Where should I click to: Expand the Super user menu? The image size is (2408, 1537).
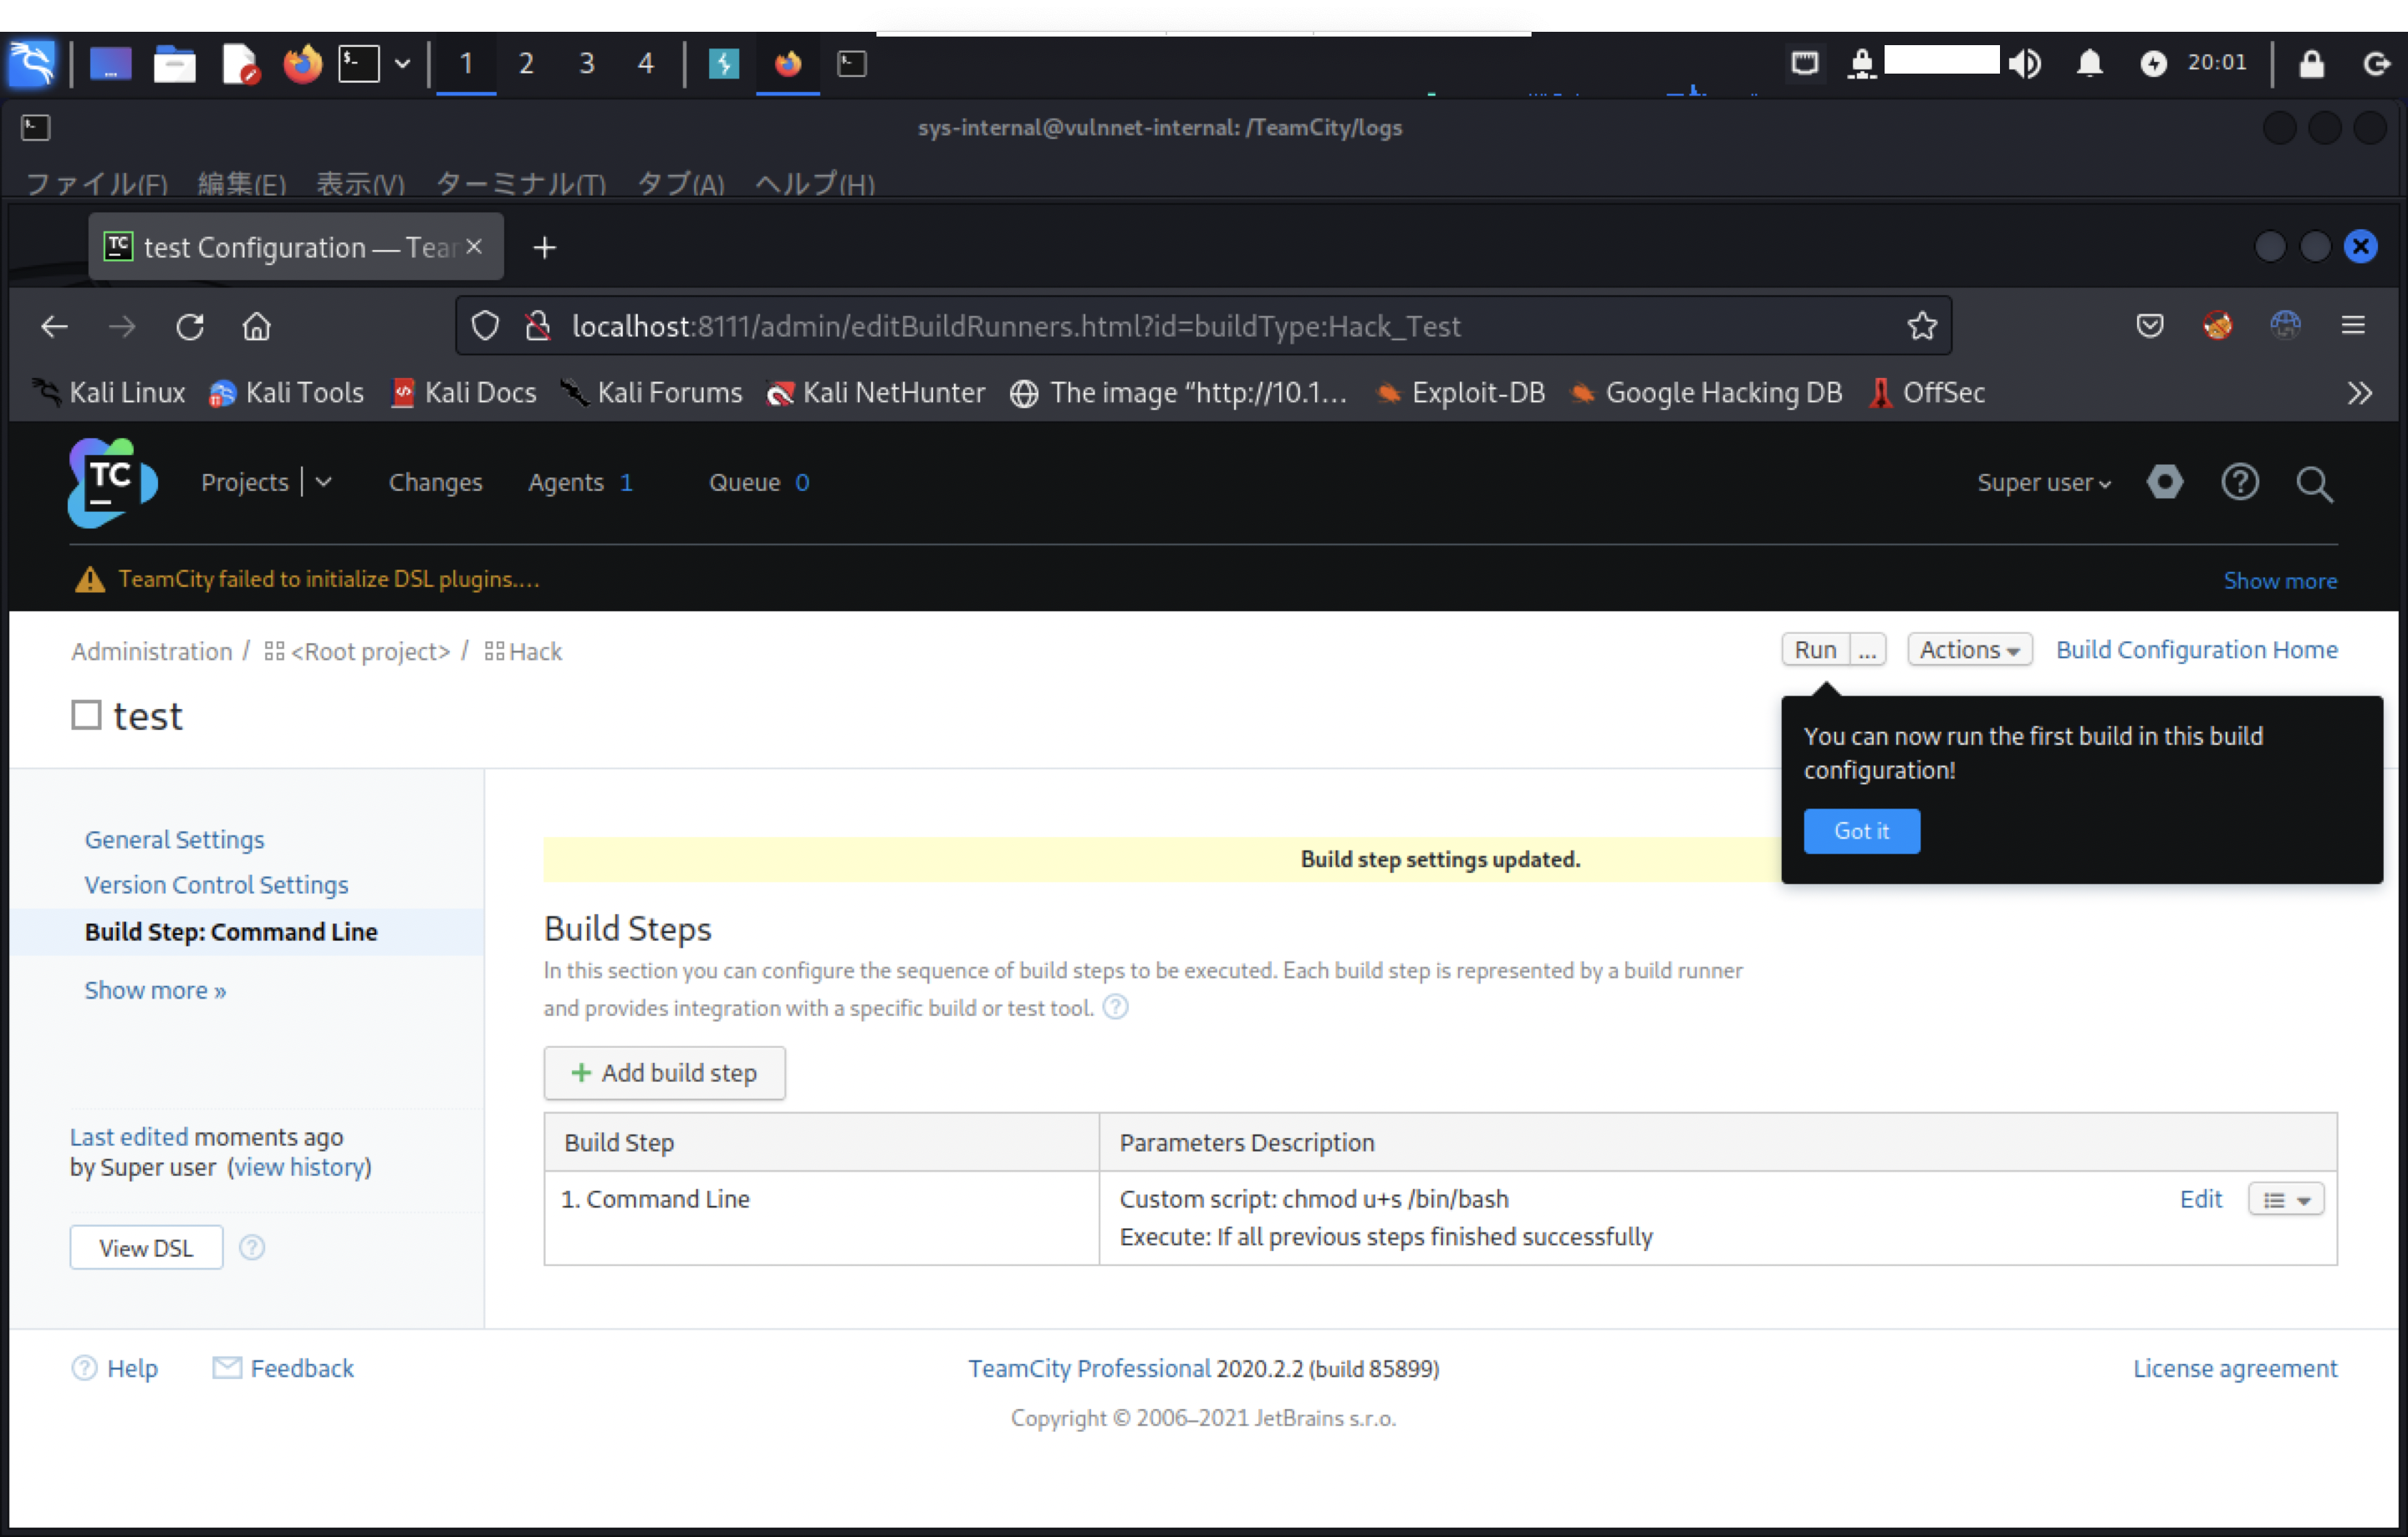pyautogui.click(x=2043, y=483)
